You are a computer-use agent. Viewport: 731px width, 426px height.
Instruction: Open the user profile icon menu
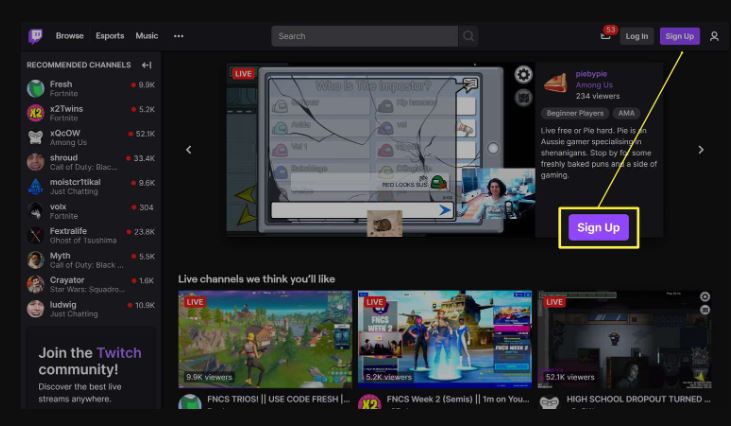point(714,36)
